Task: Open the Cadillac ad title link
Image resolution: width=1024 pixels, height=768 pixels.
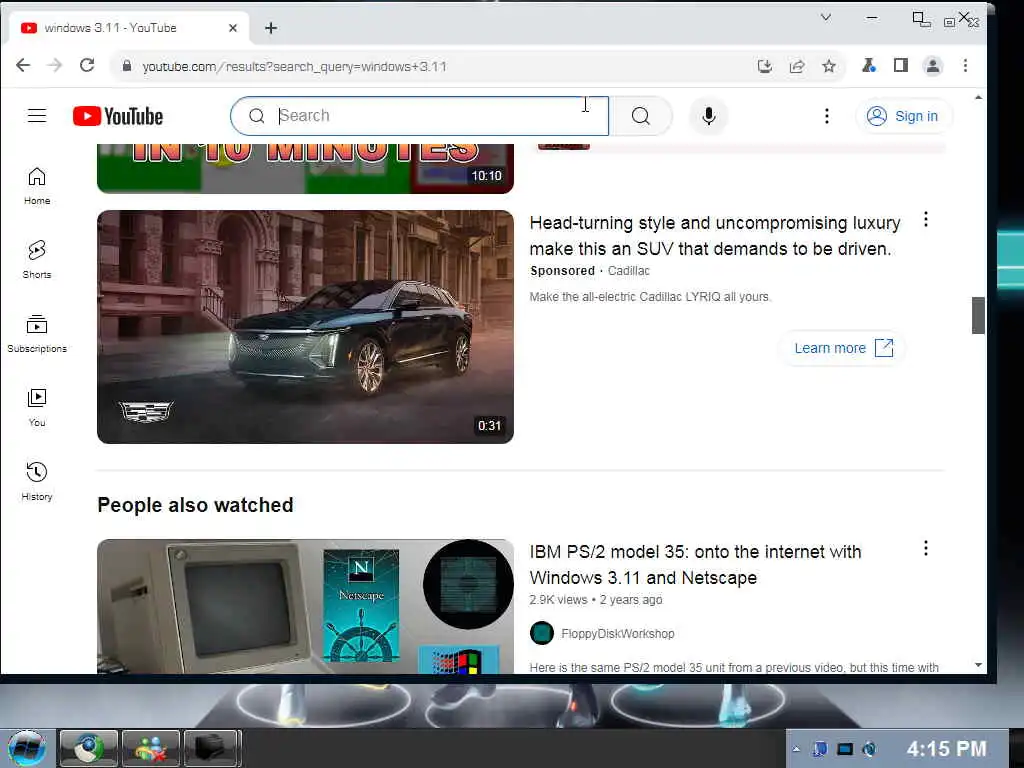Action: click(x=714, y=236)
